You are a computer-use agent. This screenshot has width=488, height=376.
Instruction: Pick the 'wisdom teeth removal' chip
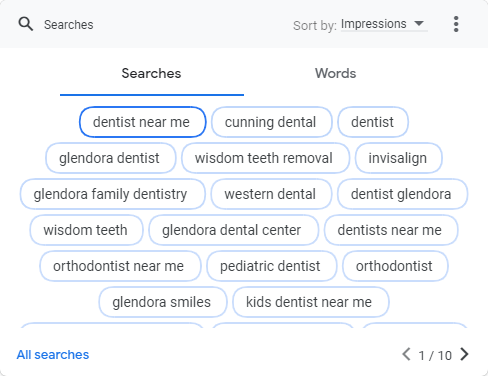(x=265, y=158)
